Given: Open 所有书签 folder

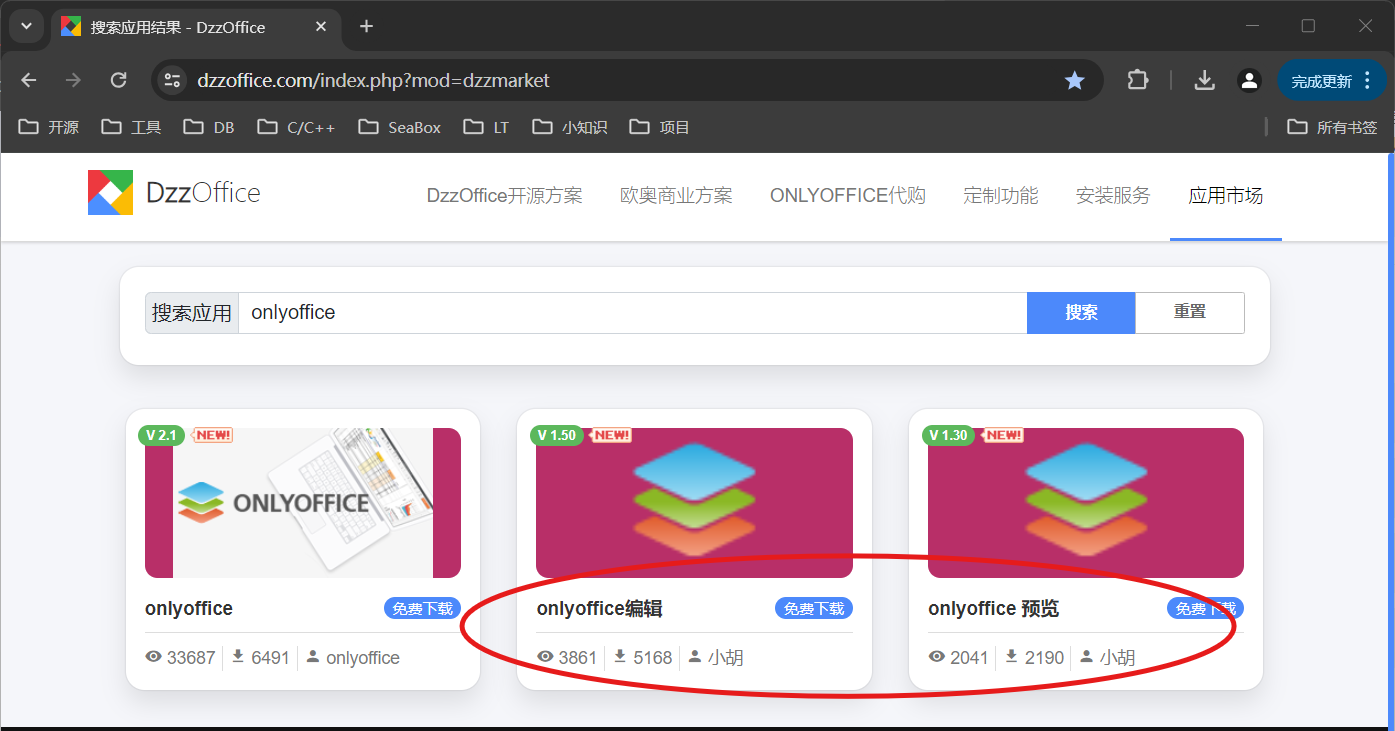Looking at the screenshot, I should [x=1332, y=127].
